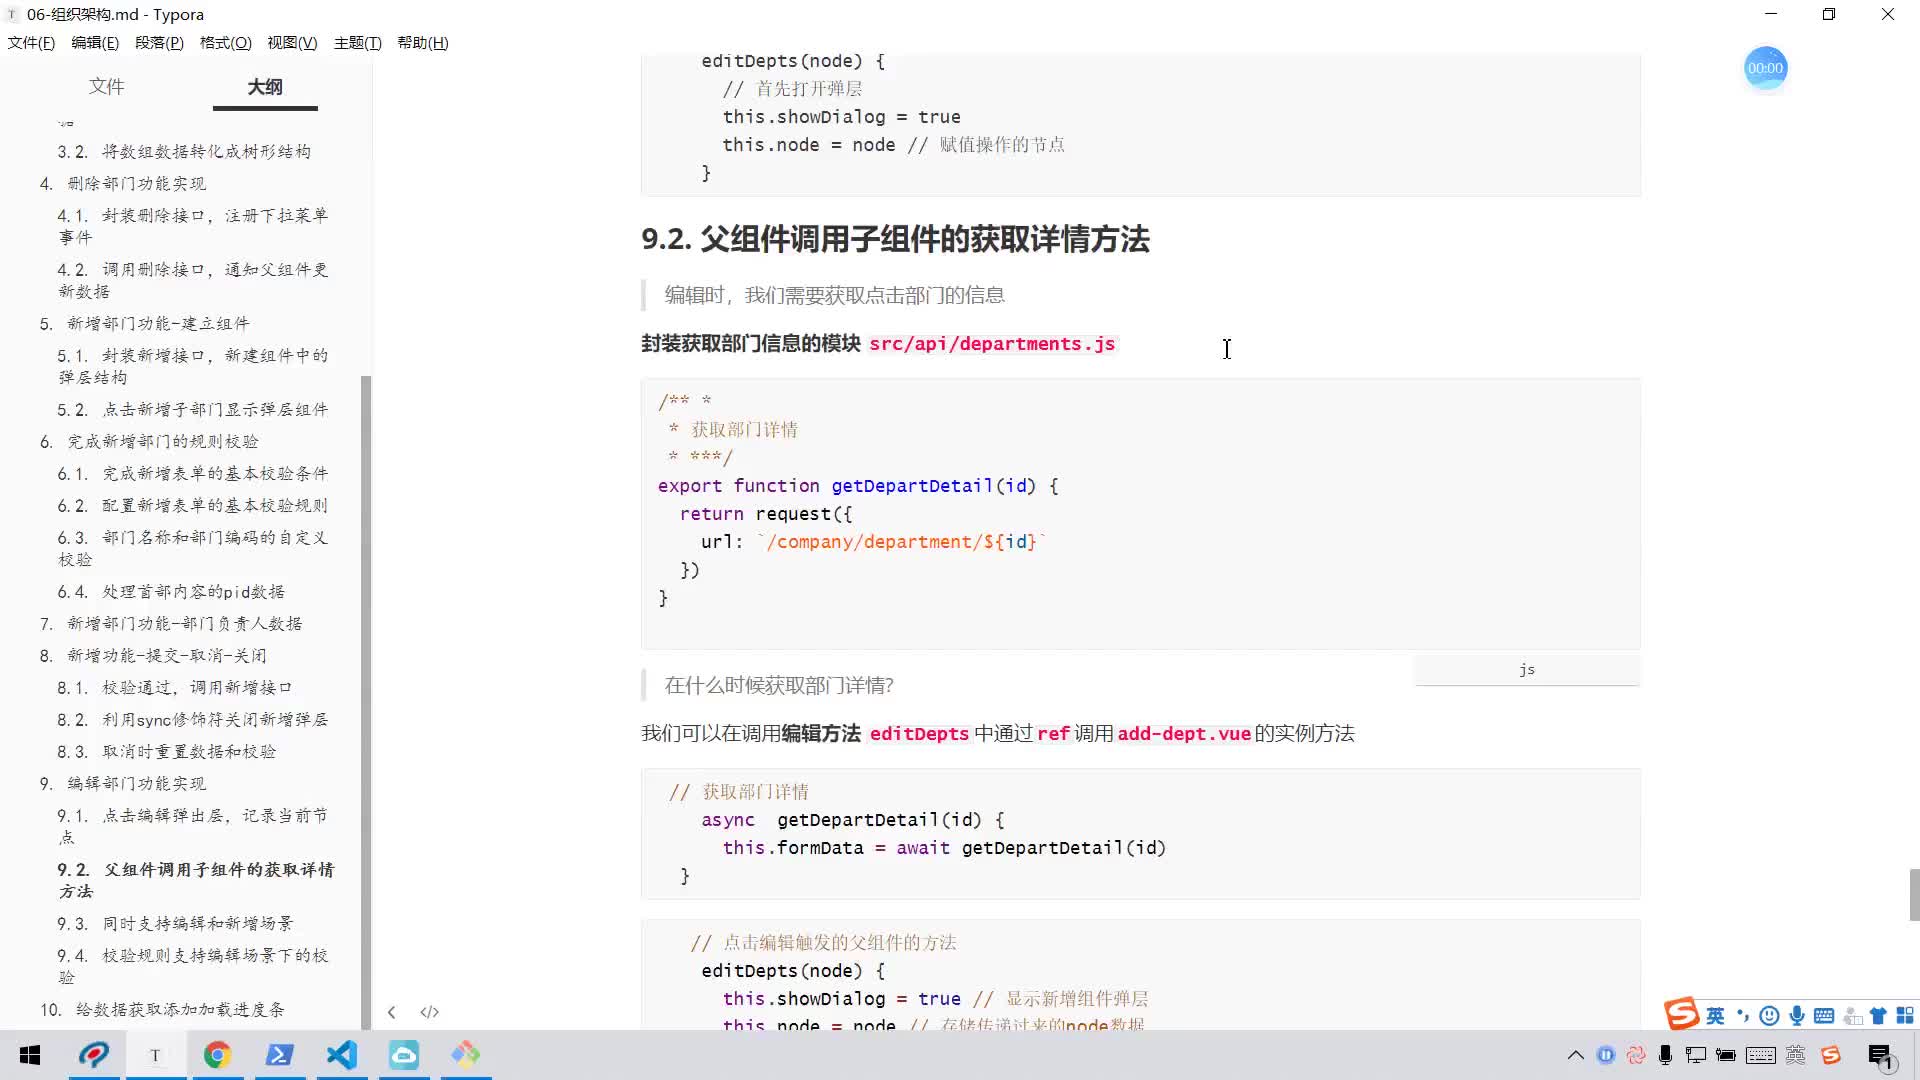Open the red-blue swirl app in taskbar
This screenshot has height=1080, width=1920.
(x=94, y=1055)
